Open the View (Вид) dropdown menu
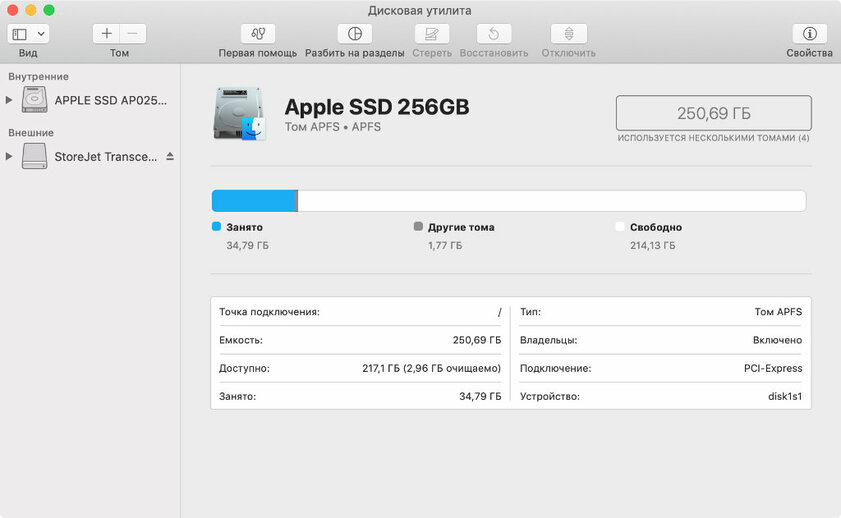Screen dimensions: 841x518 point(28,34)
